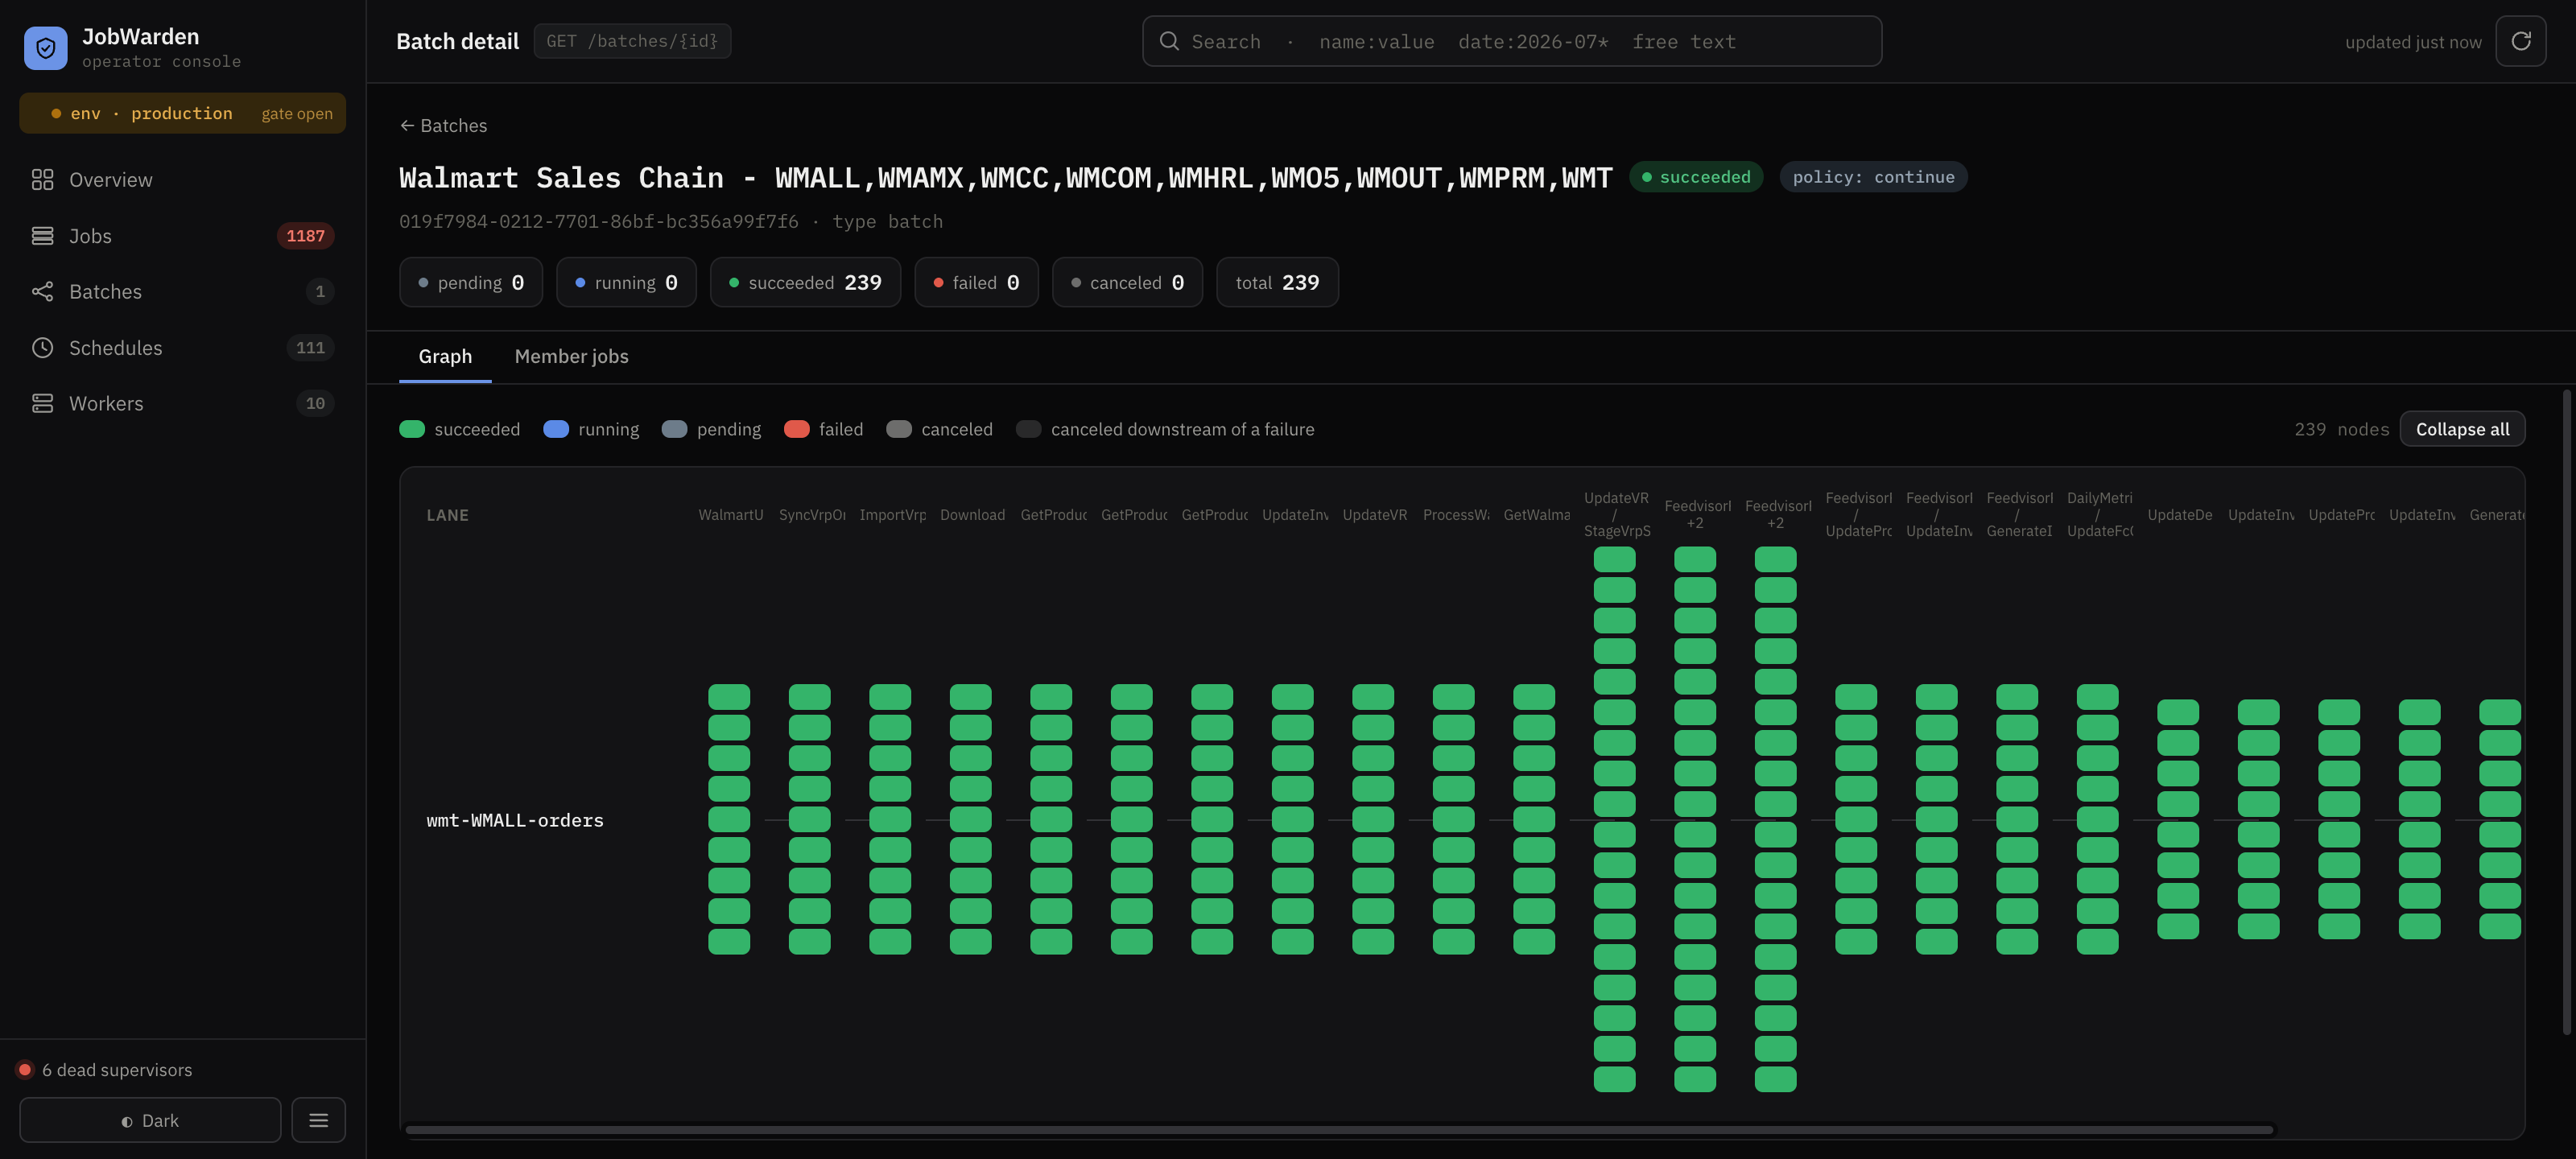2576x1159 pixels.
Task: Click the UpdatePrc column header near right
Action: point(2341,515)
